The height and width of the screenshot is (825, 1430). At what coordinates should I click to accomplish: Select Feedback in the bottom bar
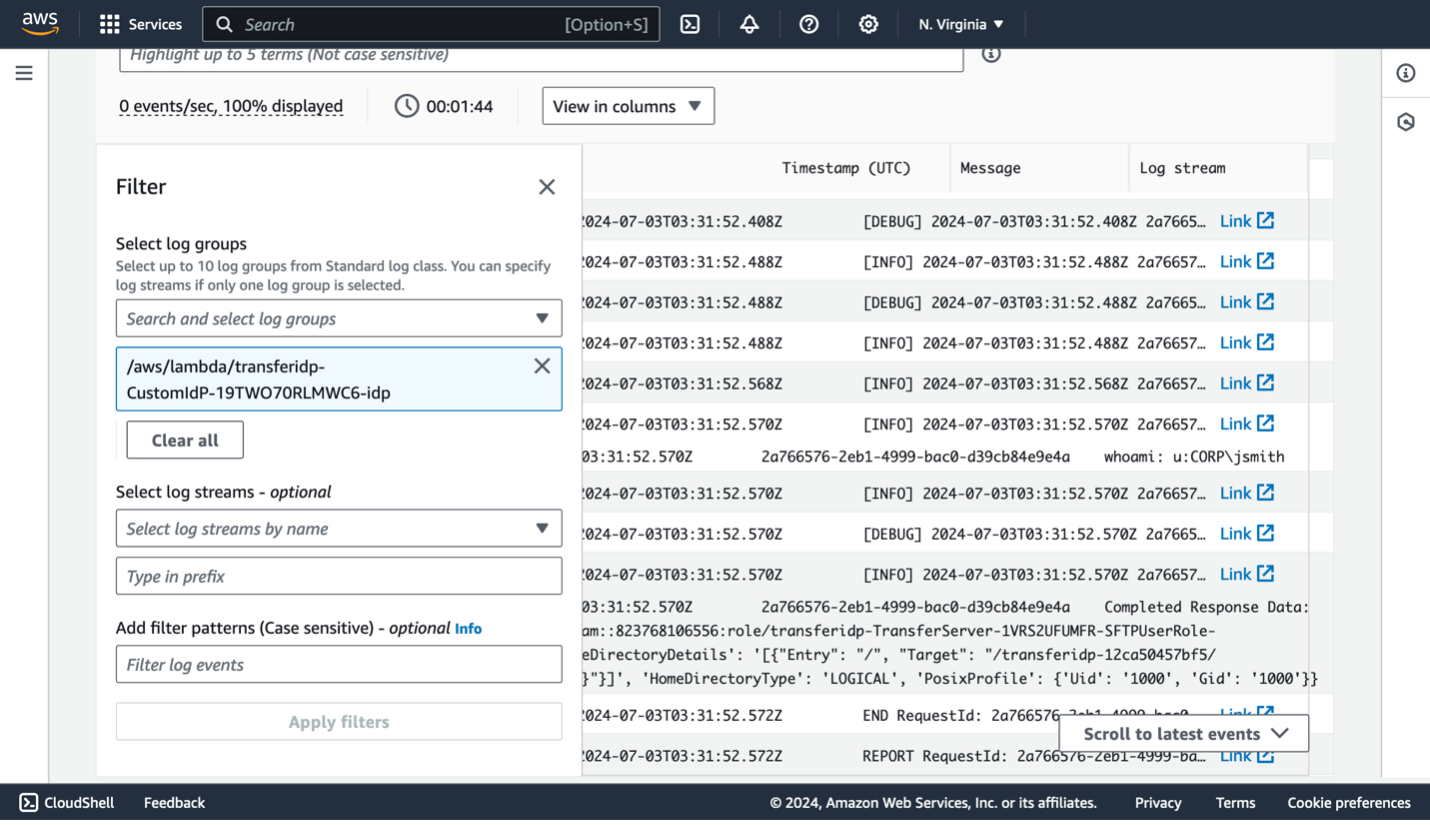coord(175,802)
